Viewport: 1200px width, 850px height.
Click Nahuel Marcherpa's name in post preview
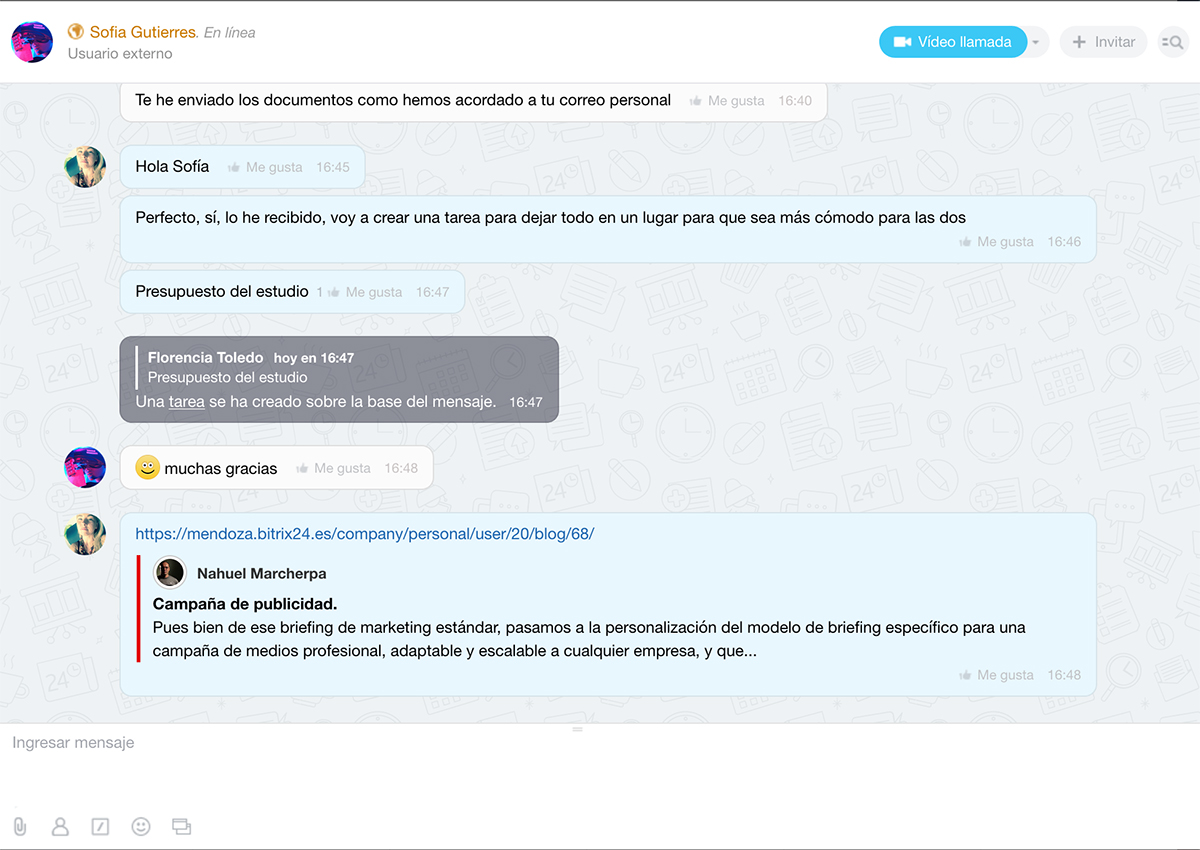point(261,573)
